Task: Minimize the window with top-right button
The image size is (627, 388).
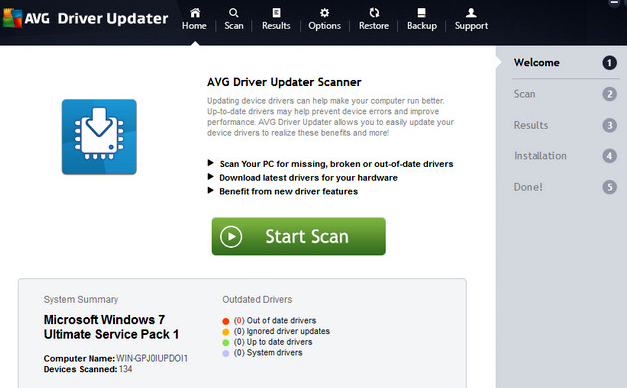Action: click(614, 3)
